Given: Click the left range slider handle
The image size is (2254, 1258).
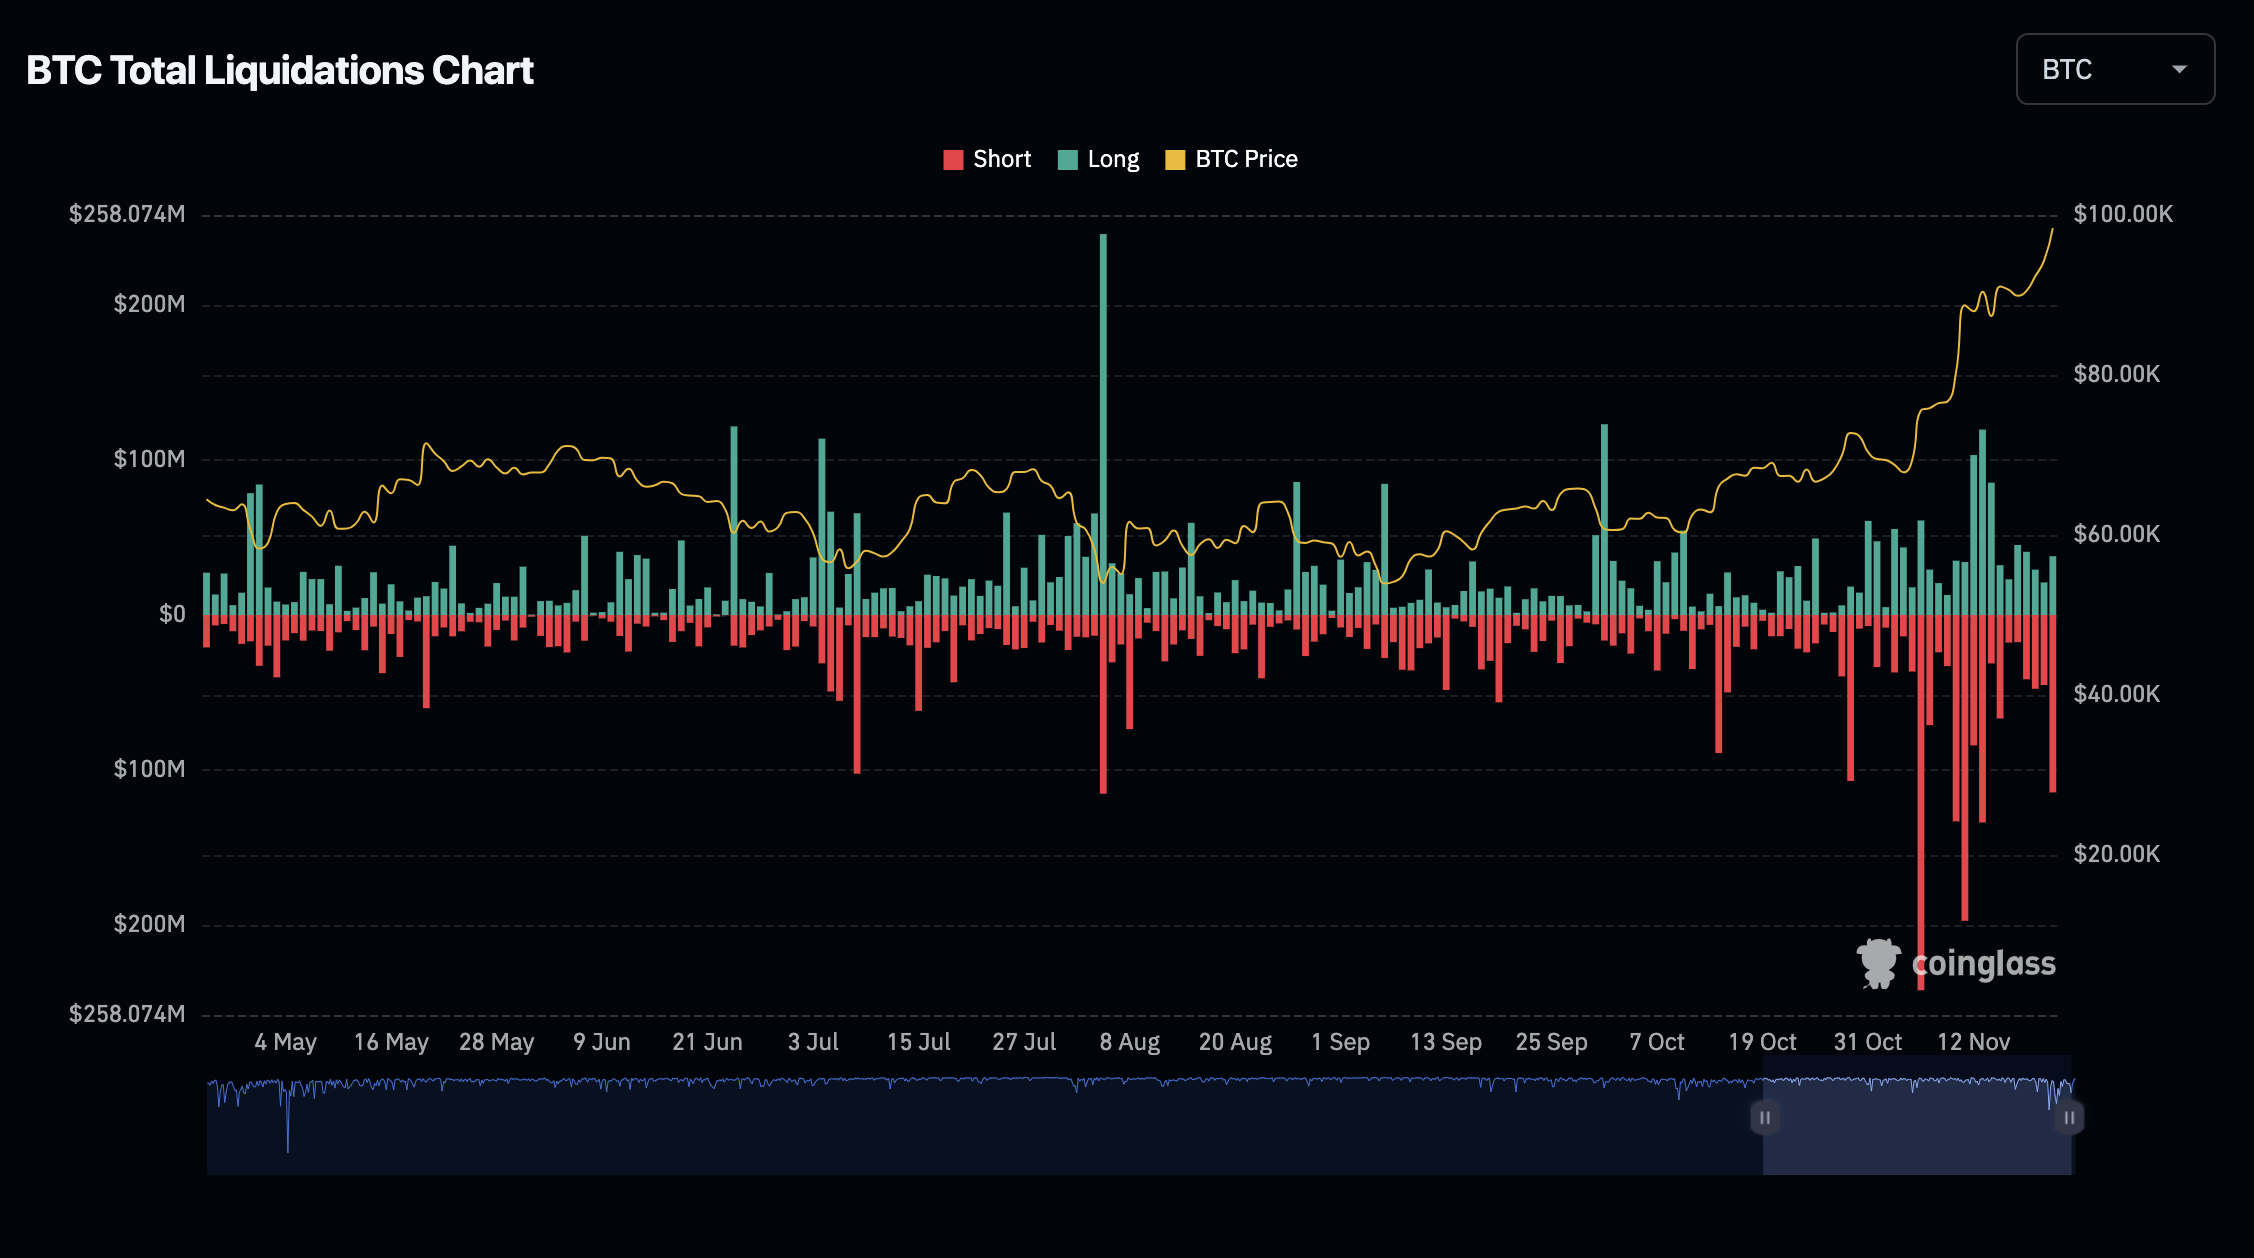Looking at the screenshot, I should point(1765,1117).
